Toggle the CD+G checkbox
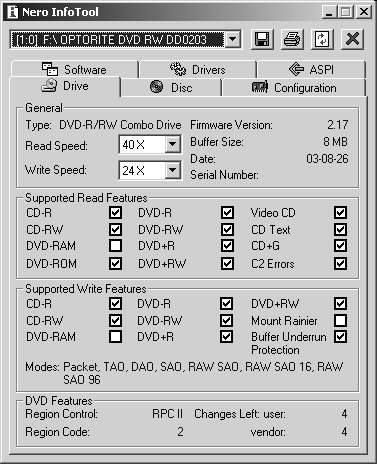 coord(340,246)
